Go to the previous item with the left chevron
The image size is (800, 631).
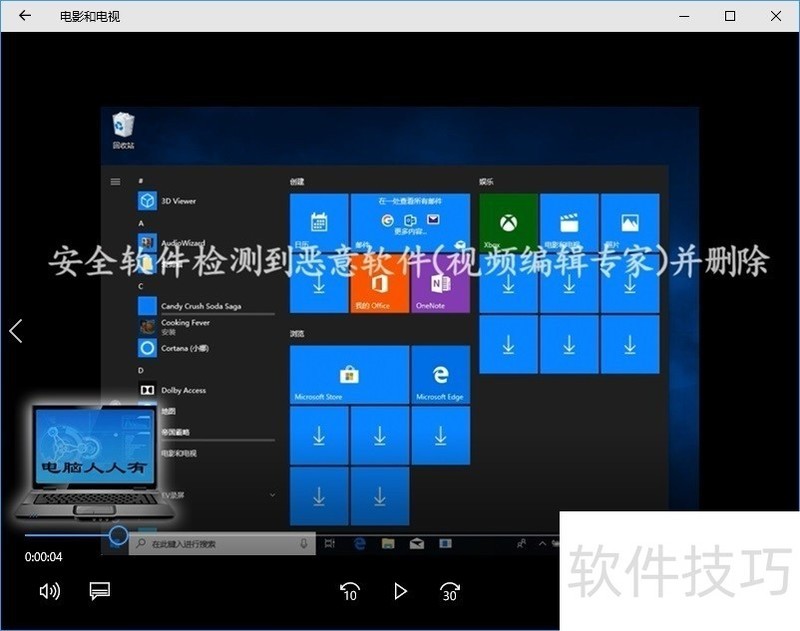coord(16,331)
